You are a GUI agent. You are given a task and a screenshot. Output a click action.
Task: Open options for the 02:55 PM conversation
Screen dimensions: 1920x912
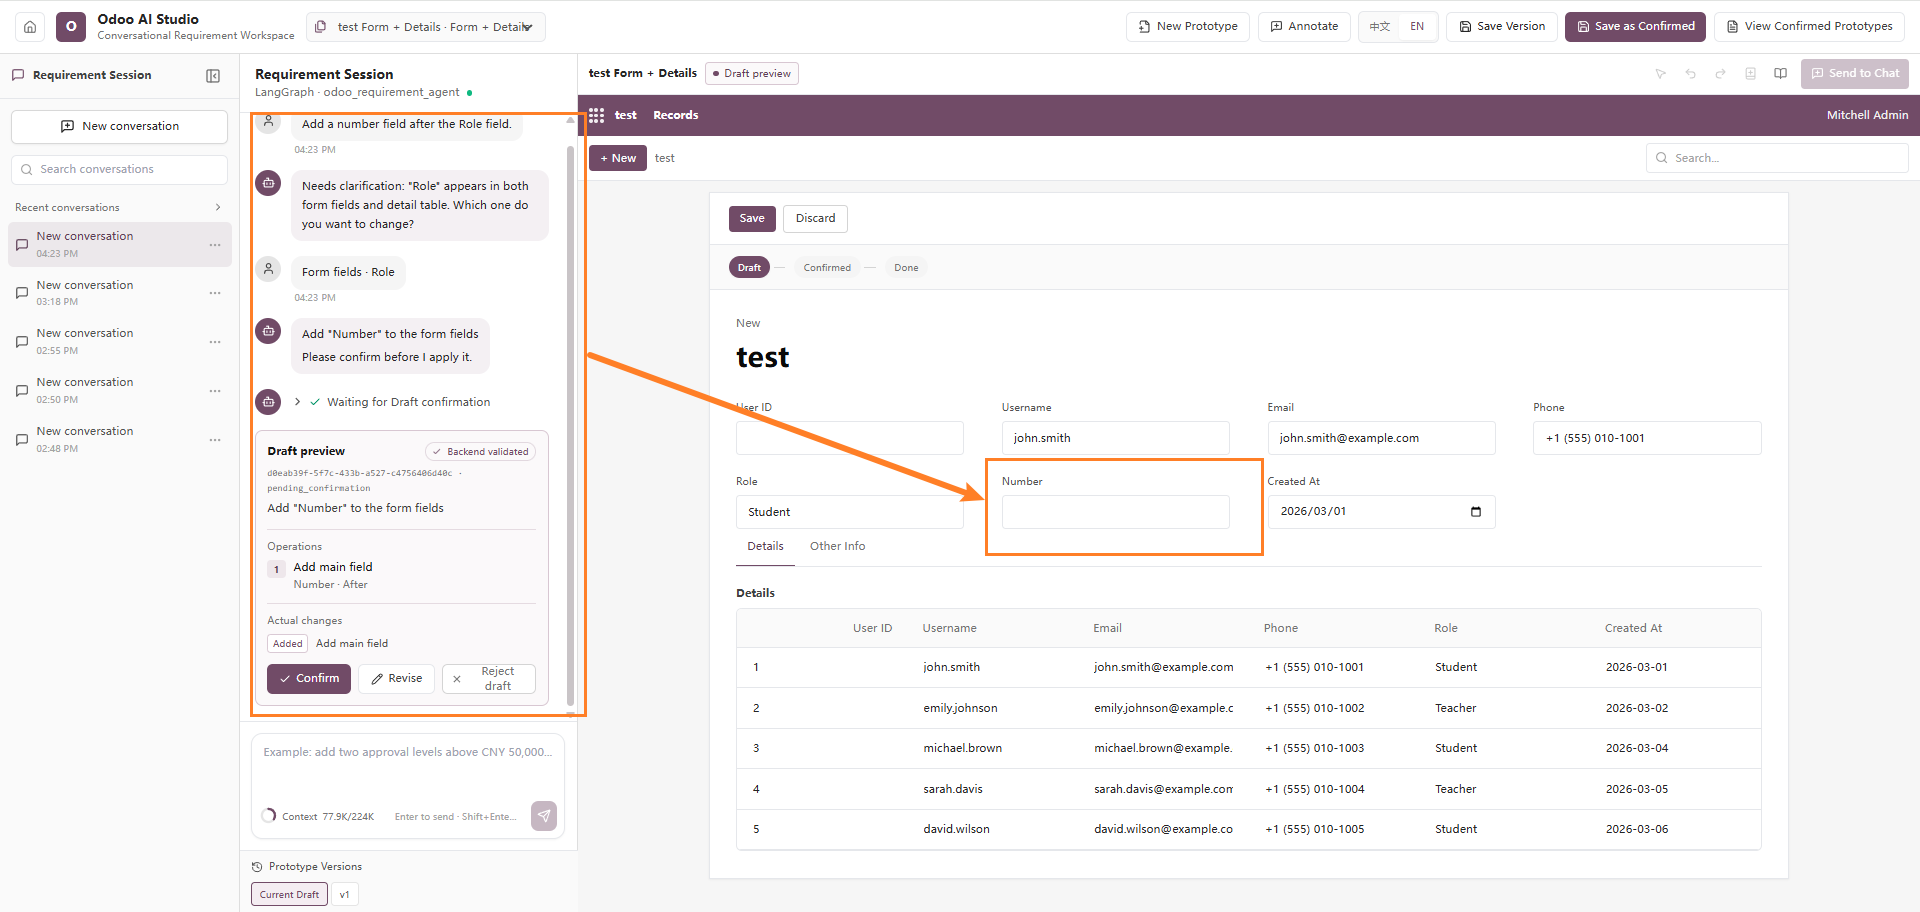click(215, 342)
